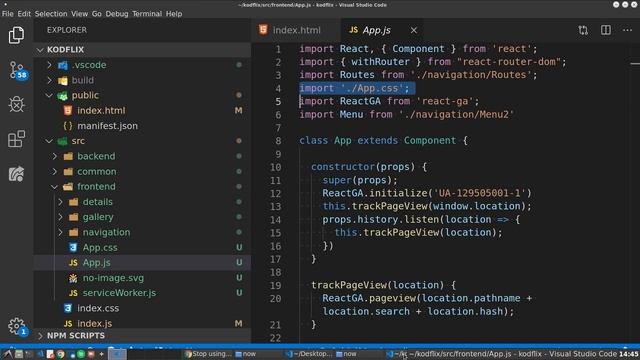Click 'react-router-dom' string on line 2

pos(509,62)
